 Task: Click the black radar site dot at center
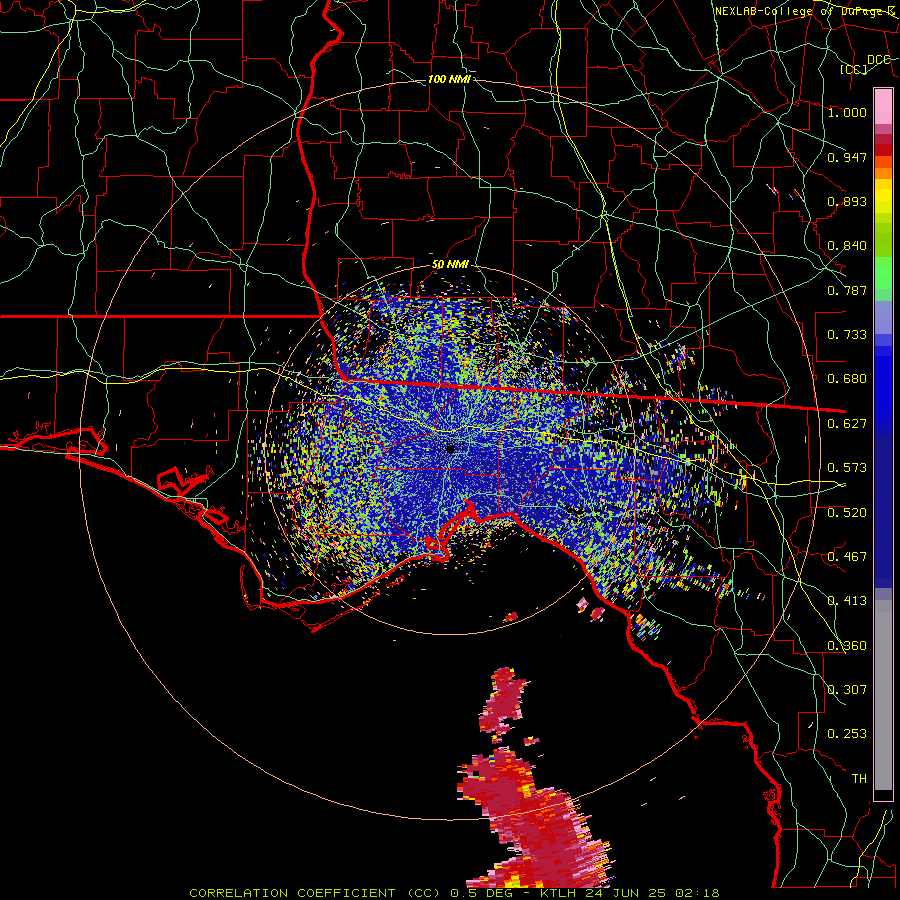[x=451, y=449]
